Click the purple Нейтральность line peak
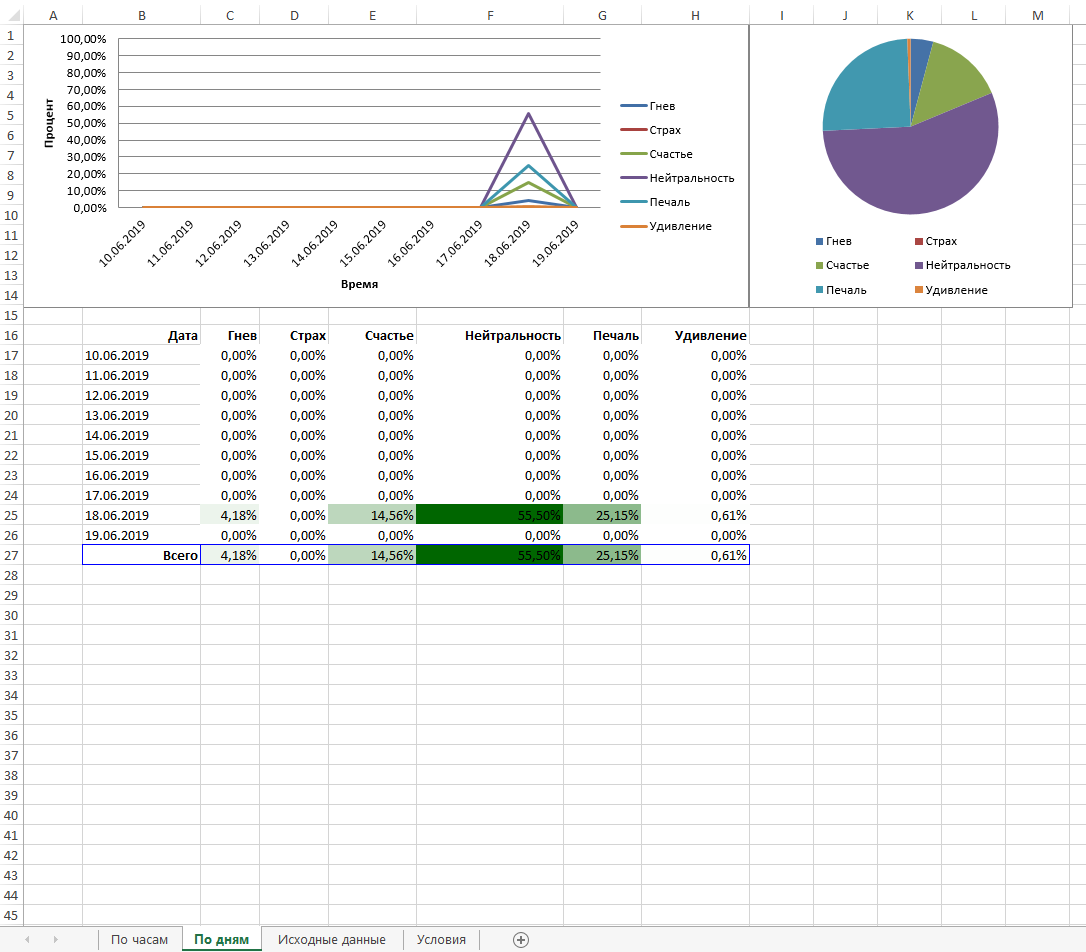 528,114
